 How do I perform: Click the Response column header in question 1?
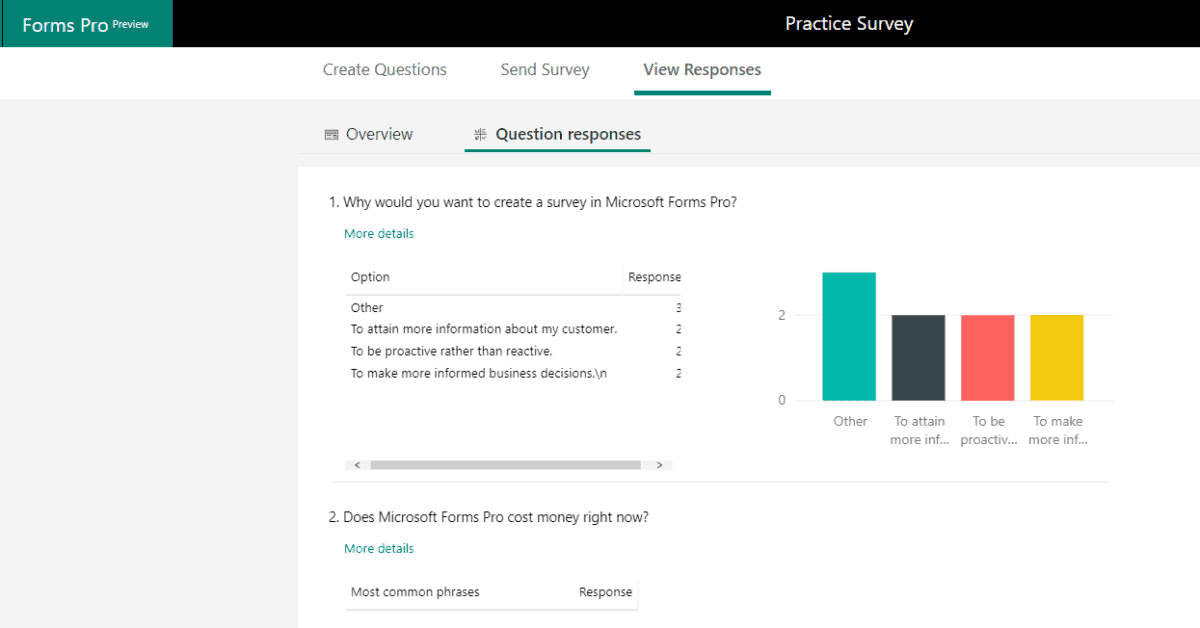coord(654,277)
